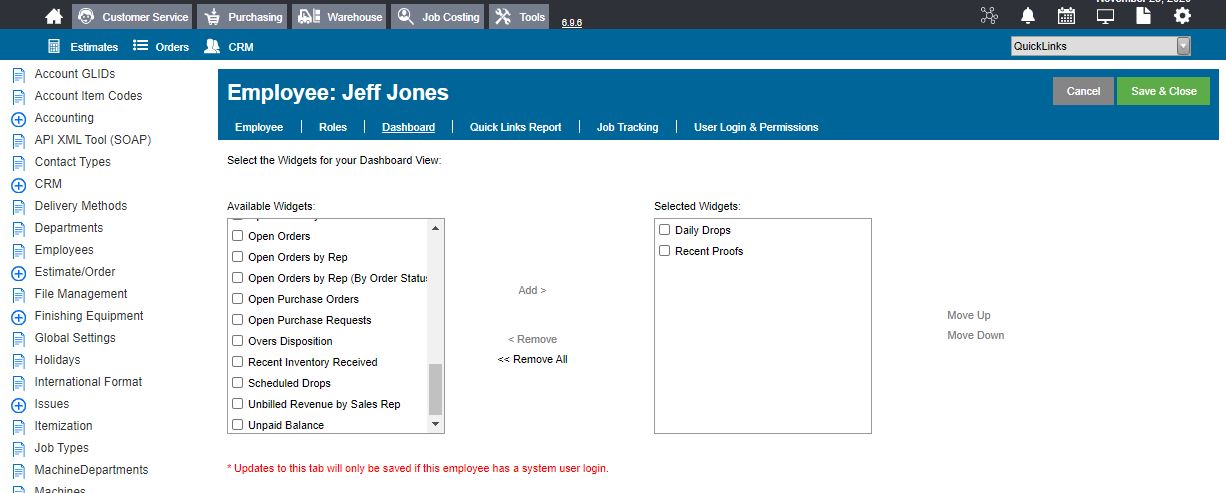Open CRM from the blue sub-menu bar
Viewport: 1226px width, 493px height.
pyautogui.click(x=228, y=46)
